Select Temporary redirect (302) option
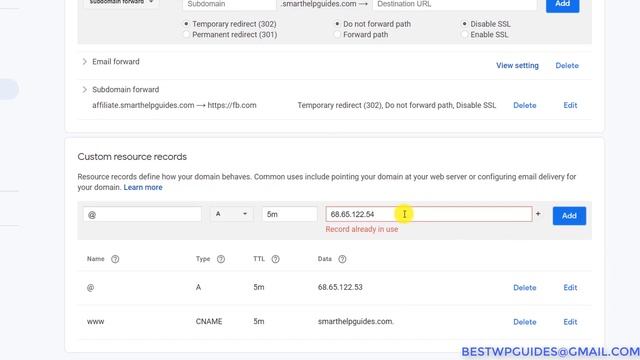This screenshot has width=640, height=360. coord(187,24)
